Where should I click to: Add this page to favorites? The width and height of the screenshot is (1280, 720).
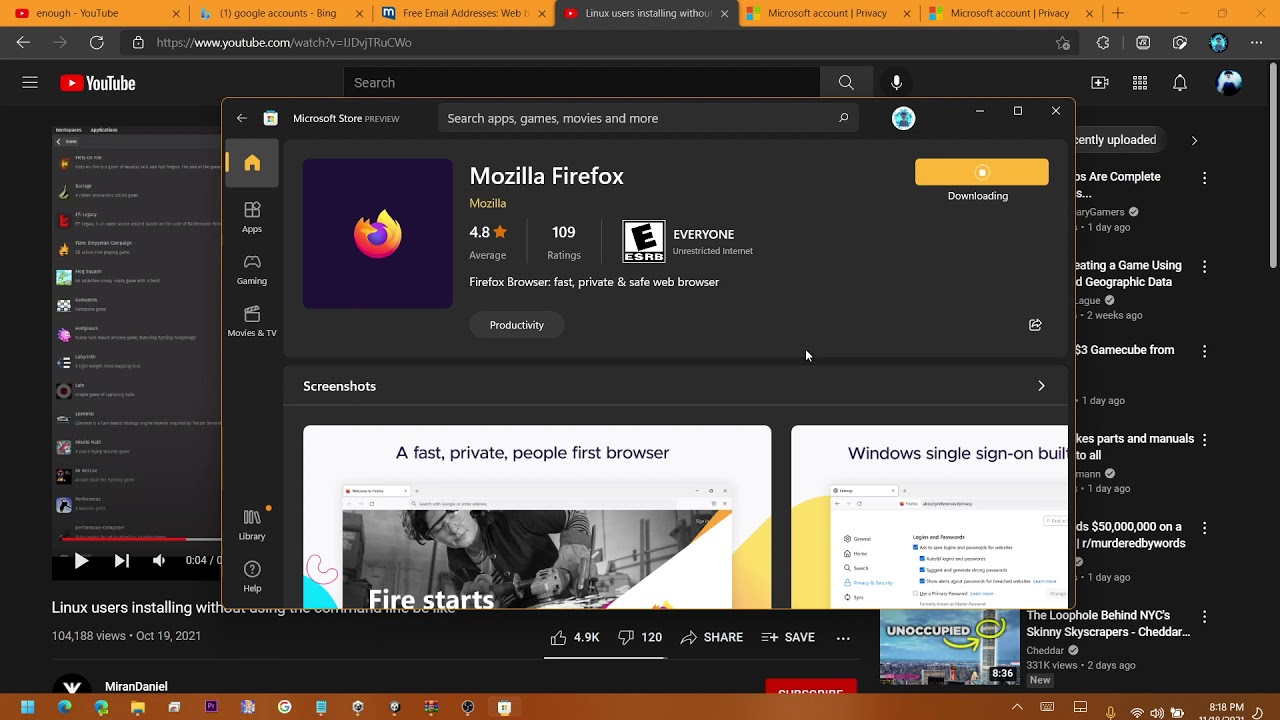(1063, 43)
